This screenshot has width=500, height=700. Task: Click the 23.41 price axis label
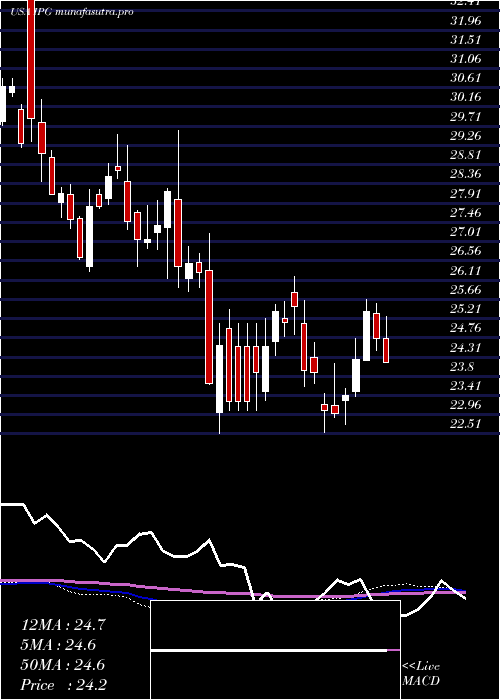point(466,385)
